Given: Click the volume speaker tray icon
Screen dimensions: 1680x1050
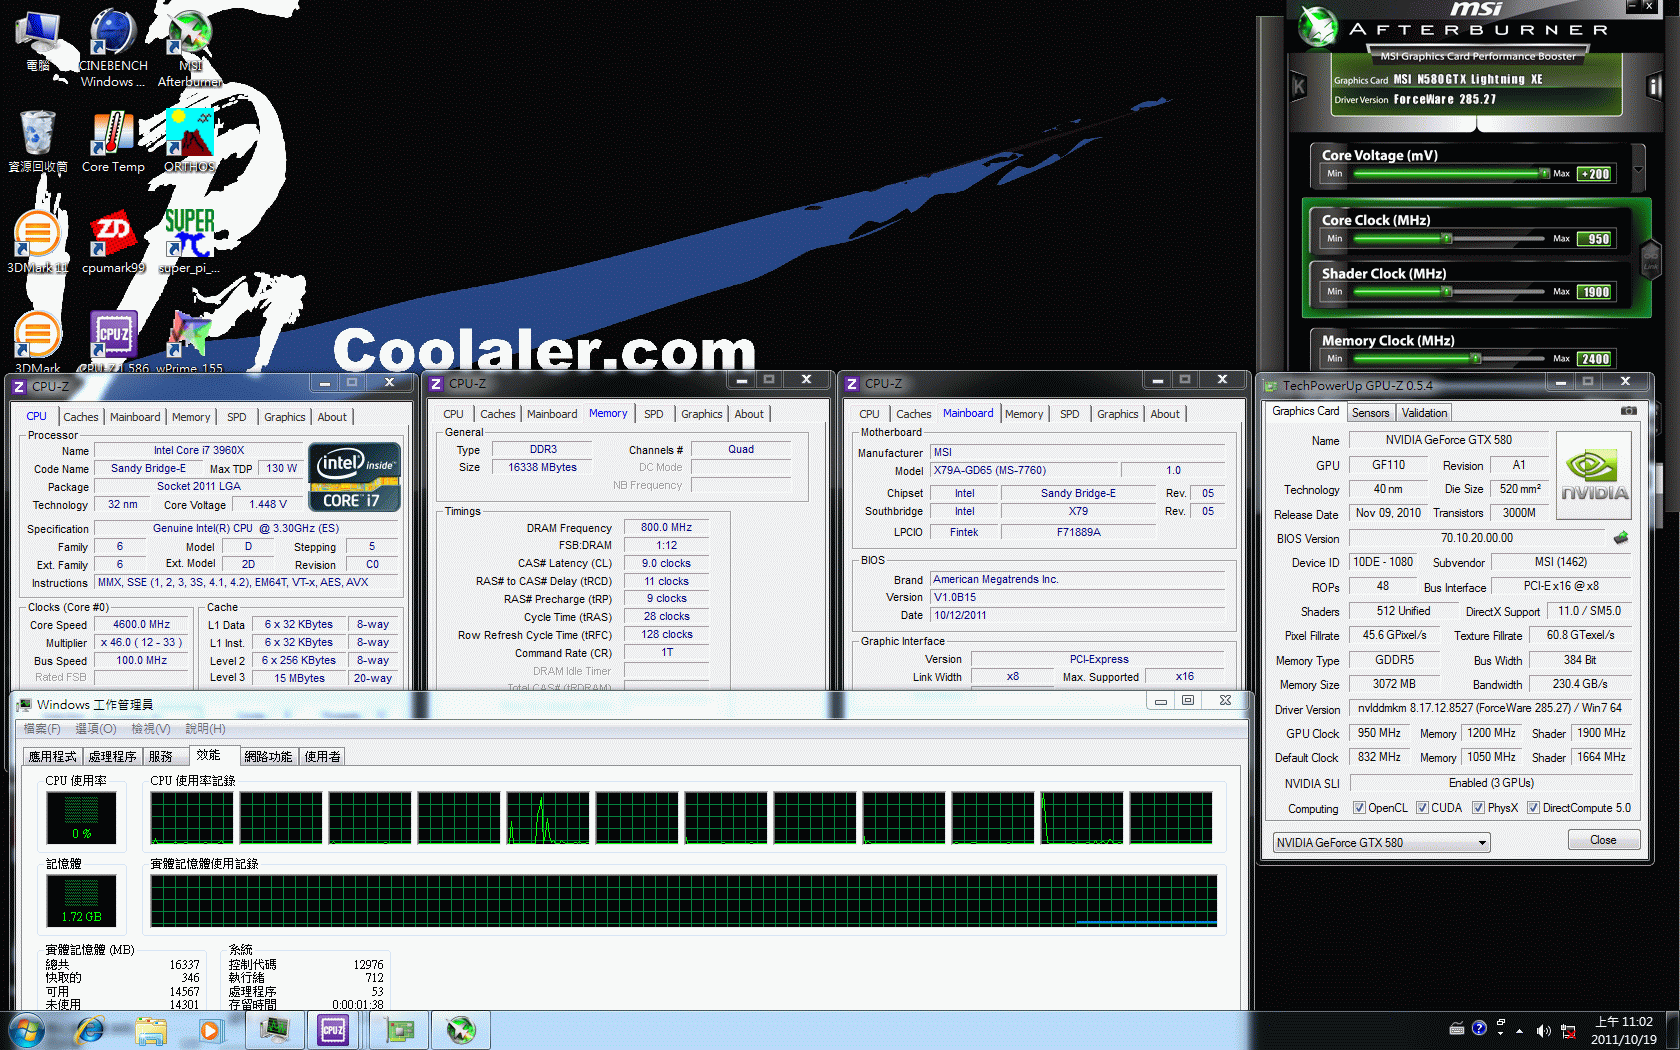Looking at the screenshot, I should (x=1543, y=1030).
